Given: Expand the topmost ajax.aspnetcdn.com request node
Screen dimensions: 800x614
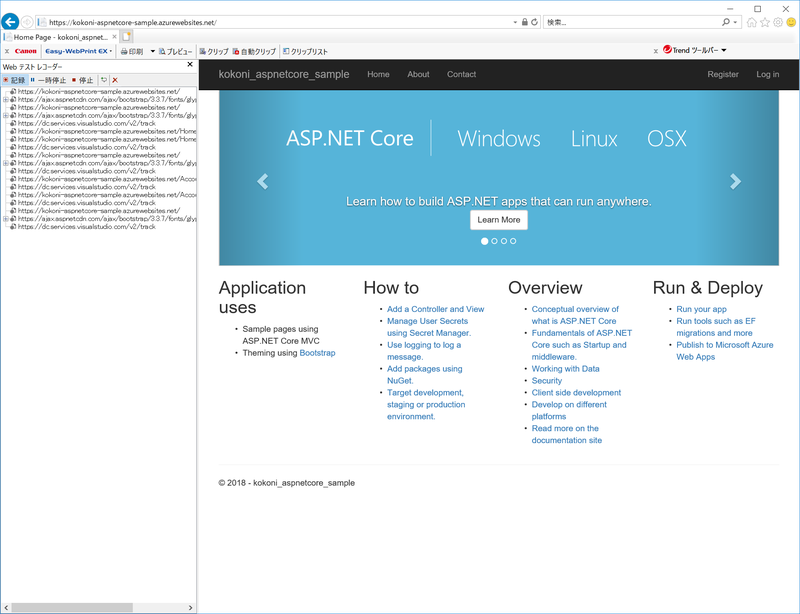Looking at the screenshot, I should tap(6, 100).
